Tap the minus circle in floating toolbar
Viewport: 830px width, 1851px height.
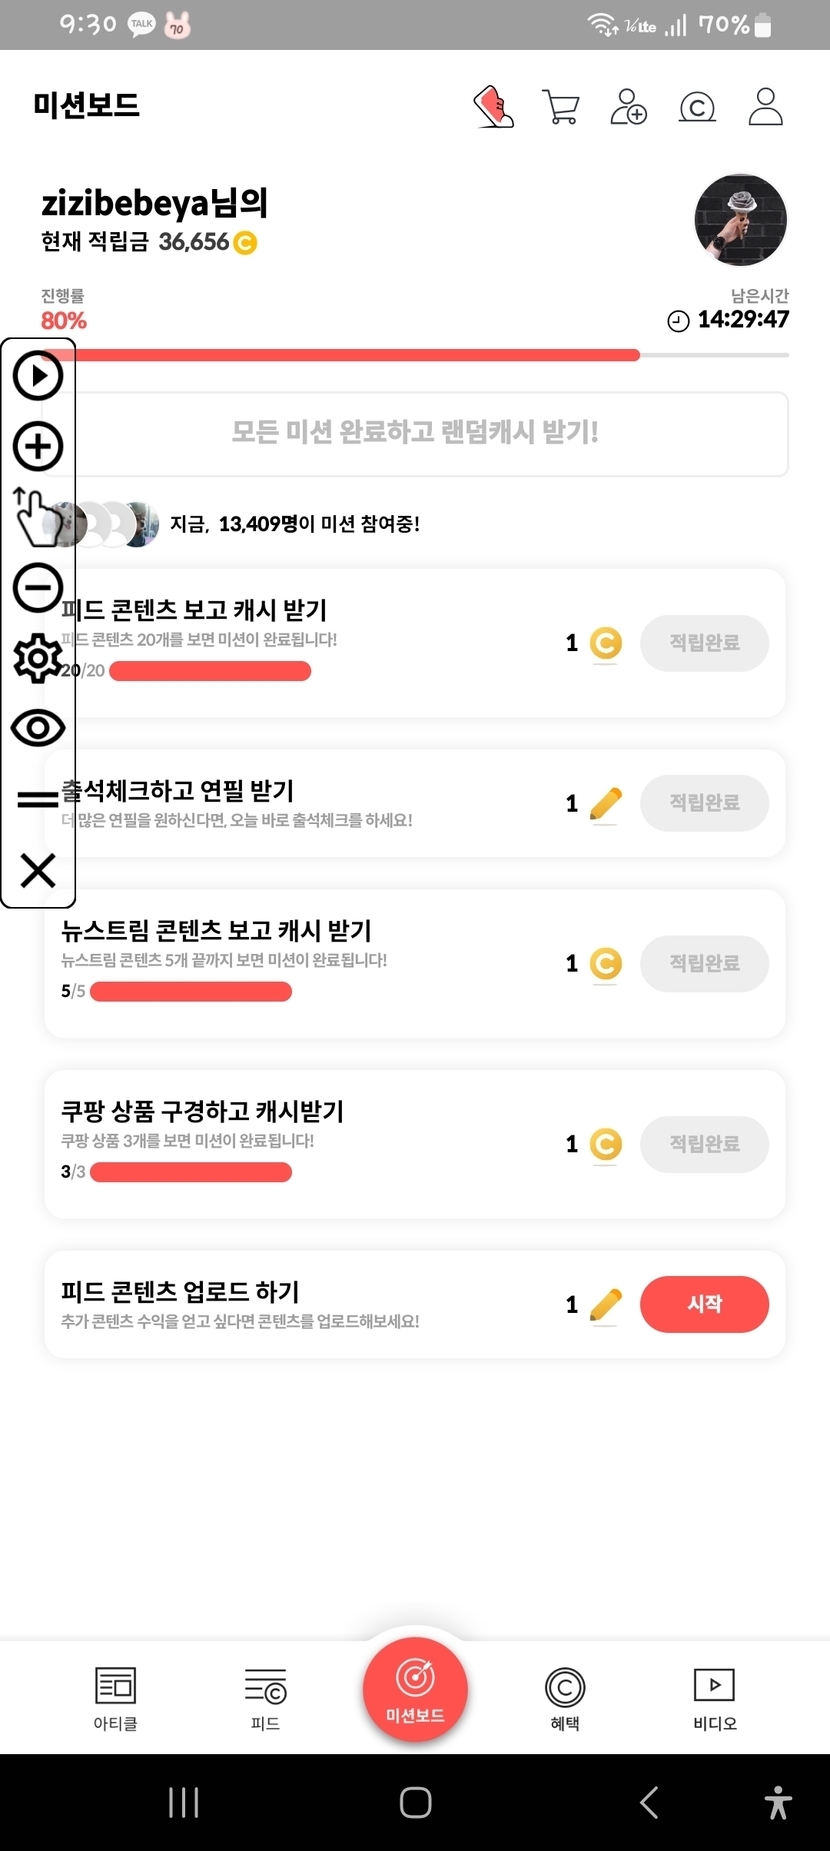click(38, 587)
